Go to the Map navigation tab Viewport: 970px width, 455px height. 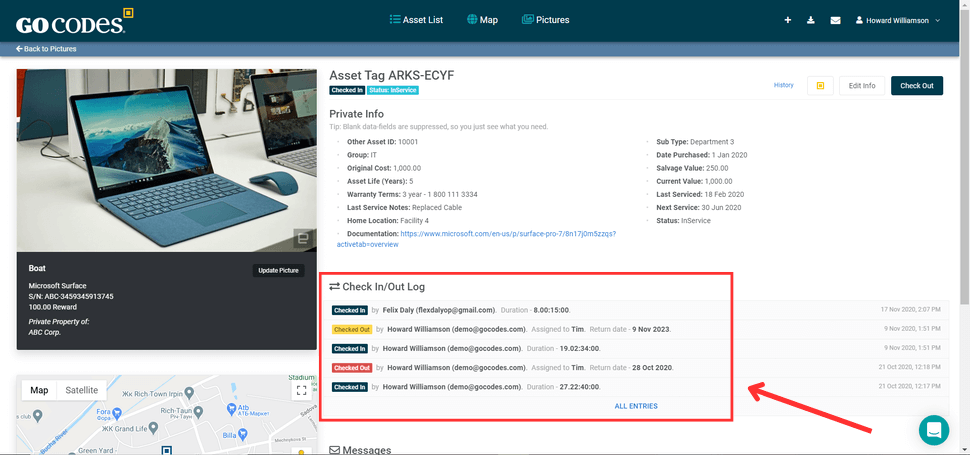(x=481, y=20)
